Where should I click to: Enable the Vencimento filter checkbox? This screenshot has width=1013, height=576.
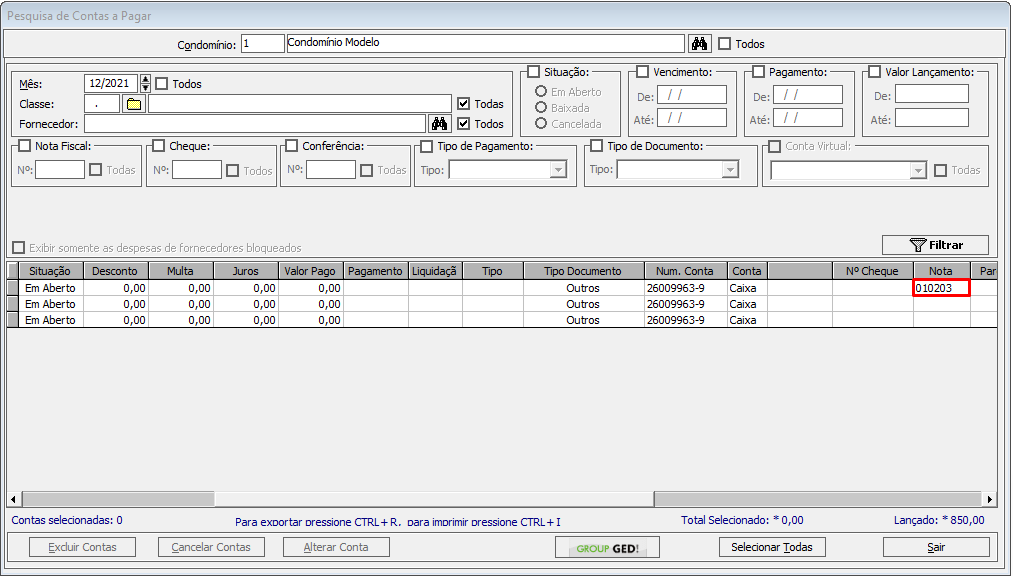[x=642, y=72]
